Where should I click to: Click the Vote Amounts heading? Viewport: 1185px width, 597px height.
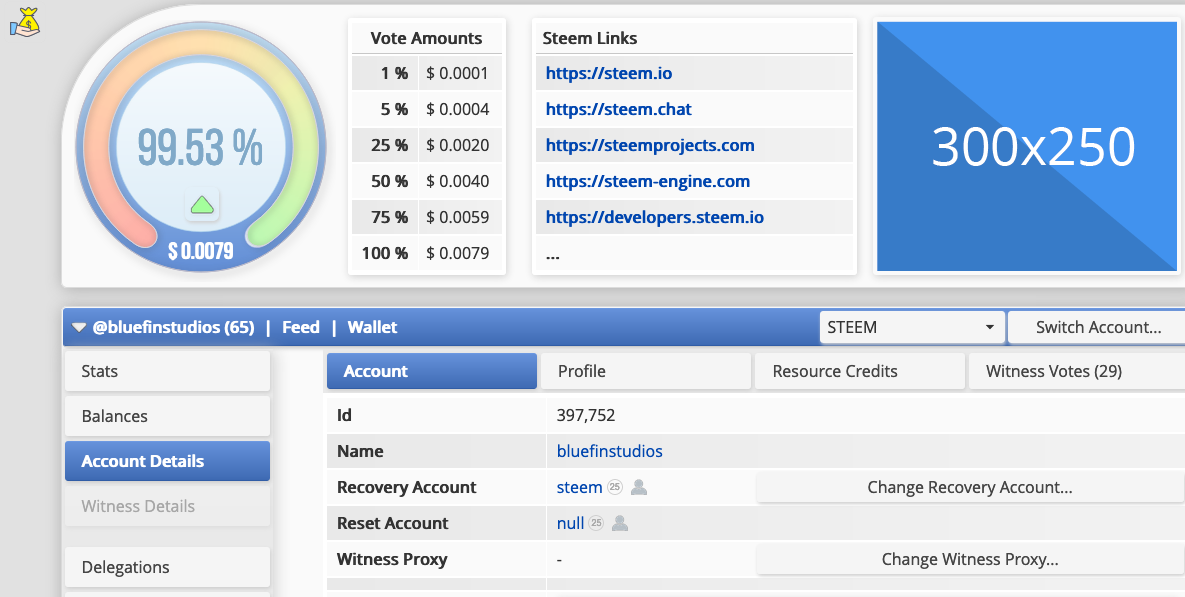(x=426, y=38)
